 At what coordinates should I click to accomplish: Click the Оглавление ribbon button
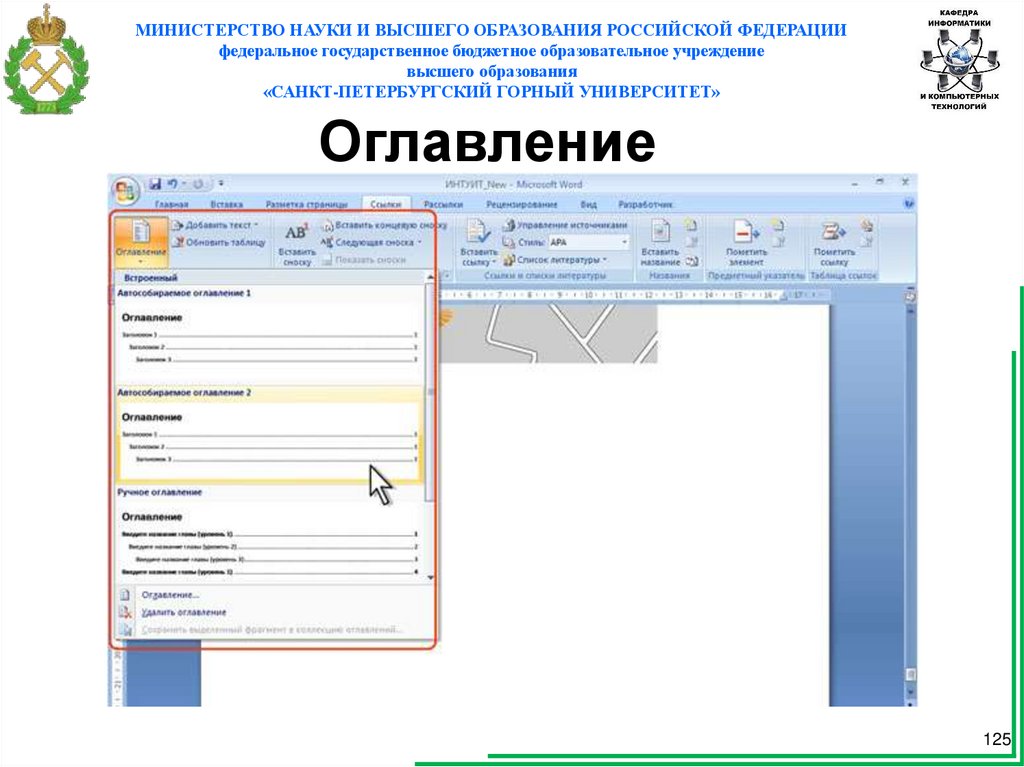141,241
